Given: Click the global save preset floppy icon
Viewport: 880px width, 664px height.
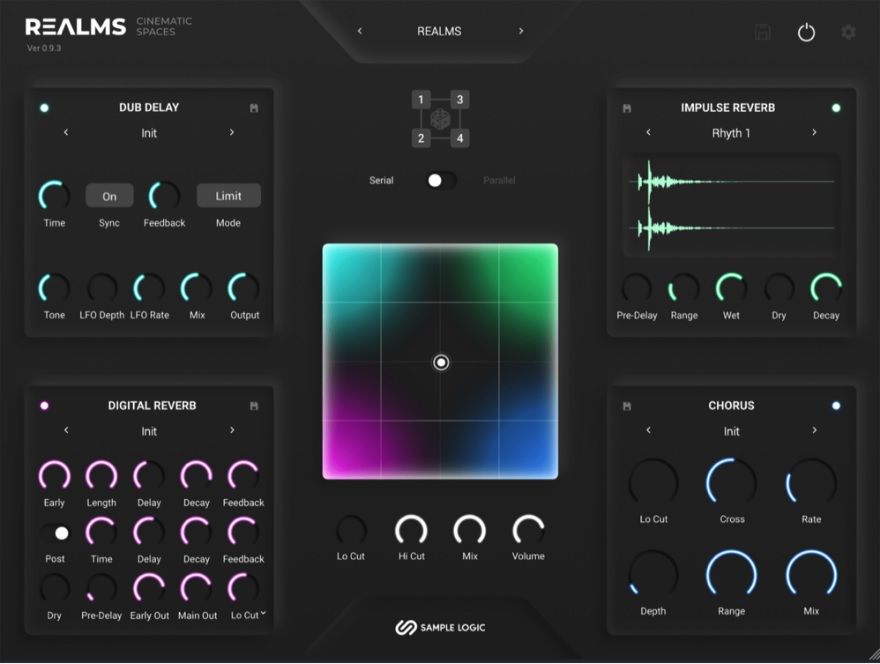Looking at the screenshot, I should pos(762,32).
